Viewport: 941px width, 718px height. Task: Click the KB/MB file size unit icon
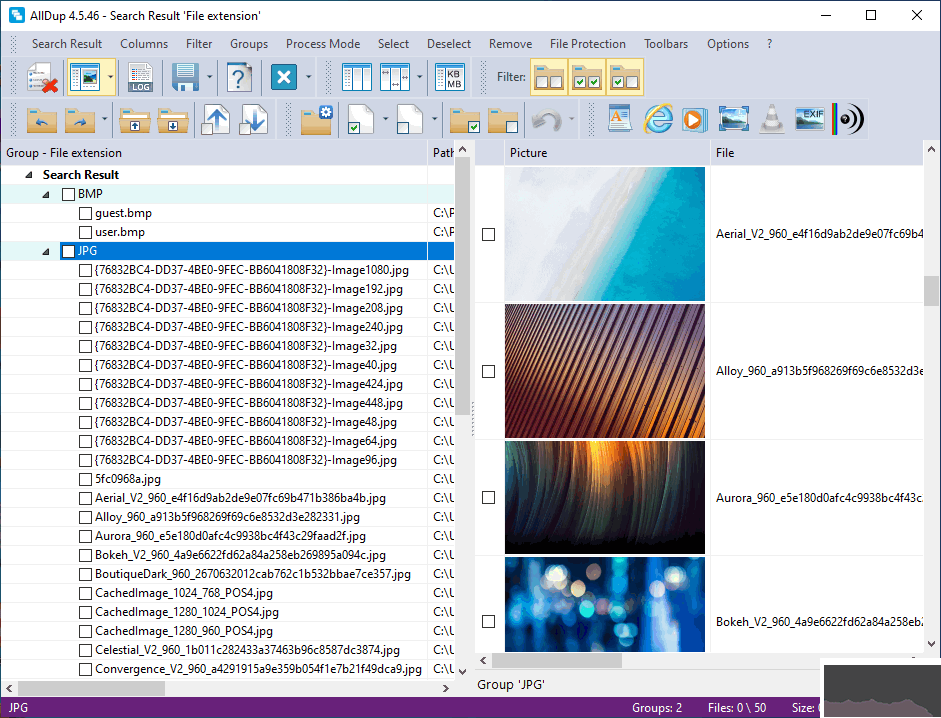click(452, 77)
